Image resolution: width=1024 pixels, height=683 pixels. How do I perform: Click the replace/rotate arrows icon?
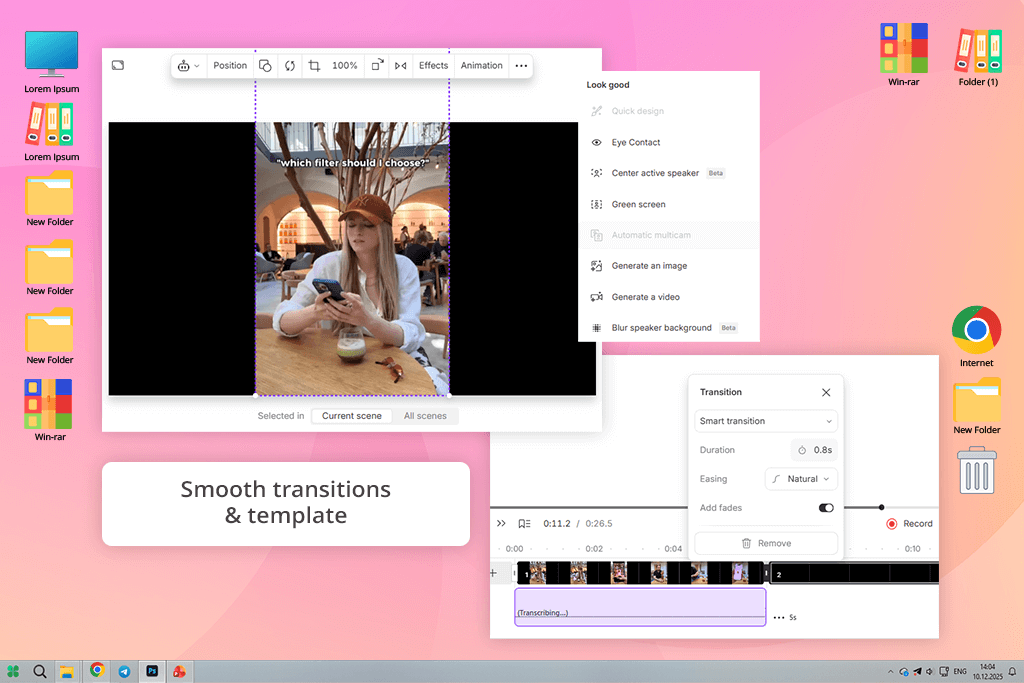point(290,66)
